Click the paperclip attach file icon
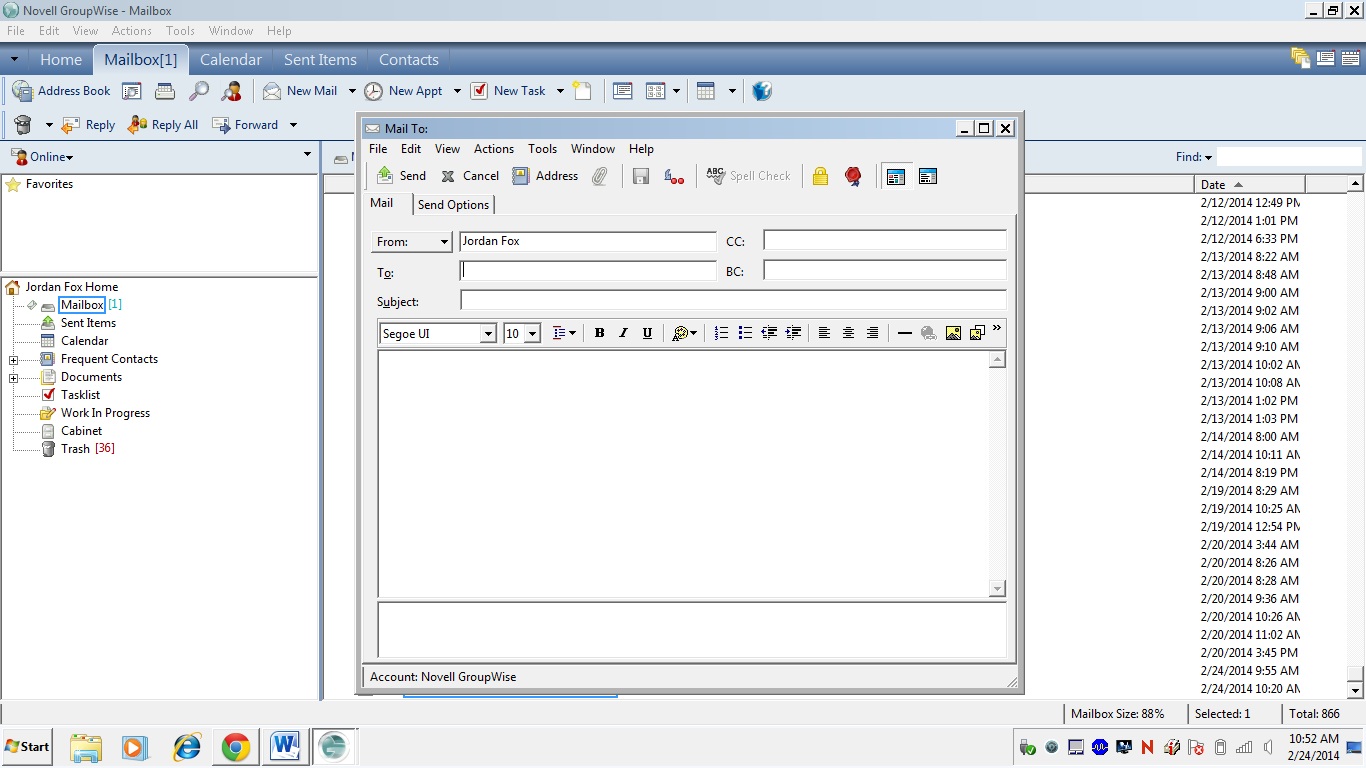The height and width of the screenshot is (768, 1366). click(x=600, y=176)
